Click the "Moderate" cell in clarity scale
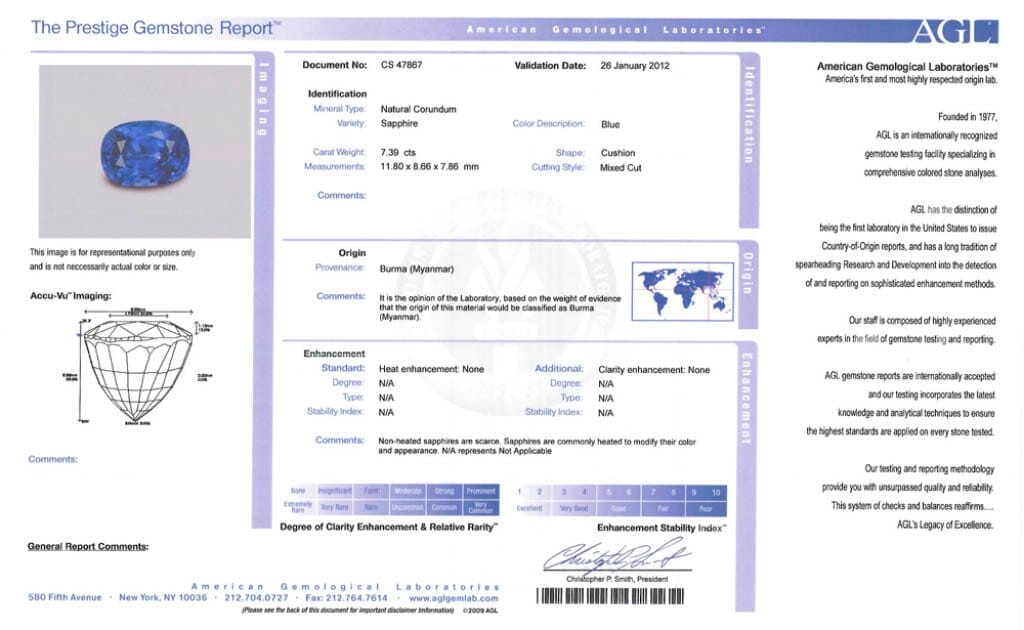The image size is (1024, 630). (408, 491)
